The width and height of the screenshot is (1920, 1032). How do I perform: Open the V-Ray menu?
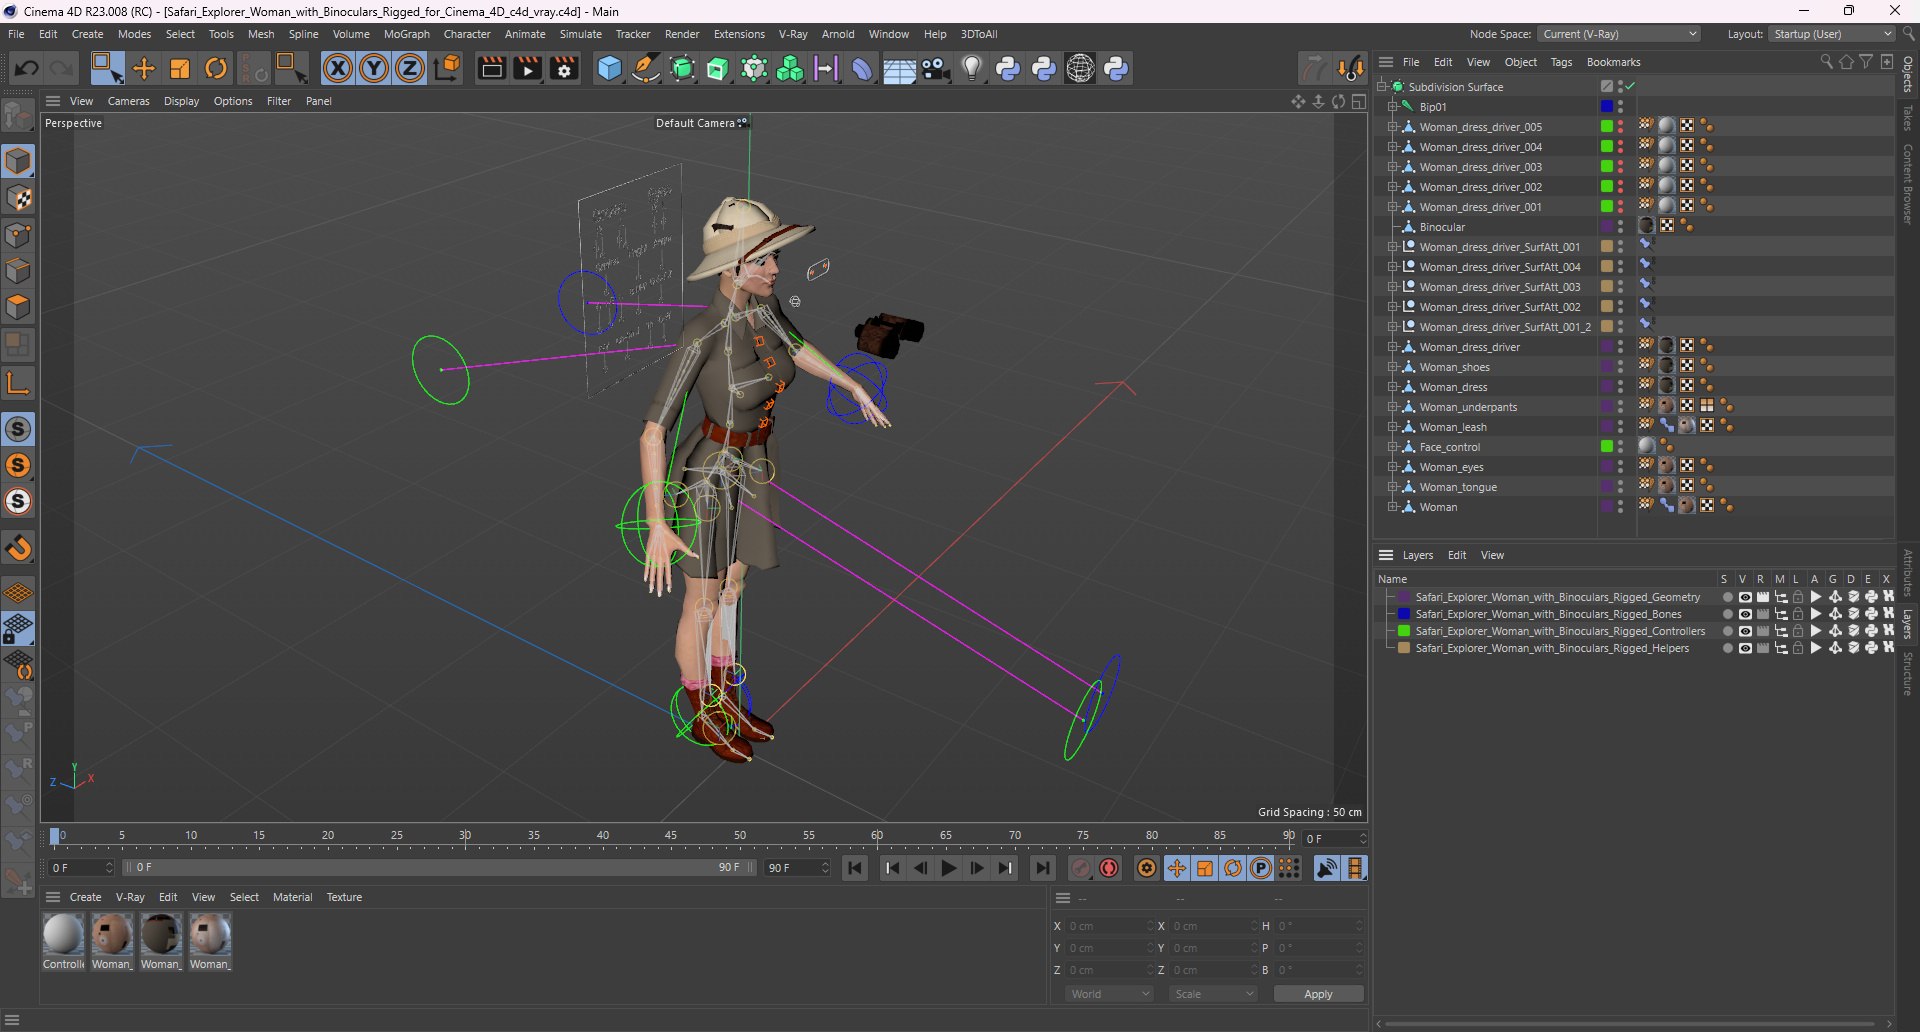(x=793, y=34)
